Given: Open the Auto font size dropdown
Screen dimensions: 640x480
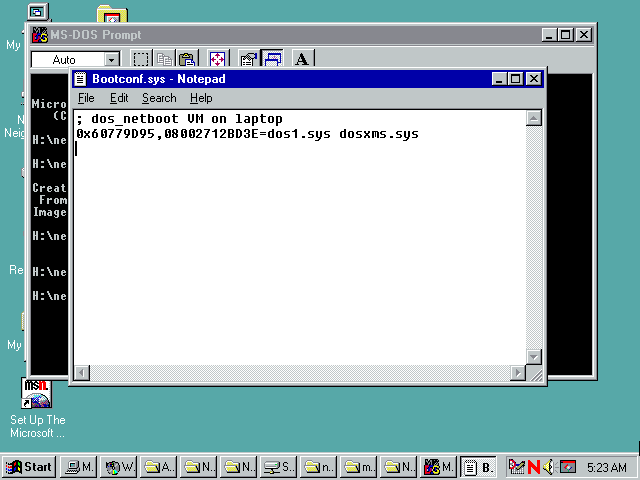Looking at the screenshot, I should click(111, 60).
